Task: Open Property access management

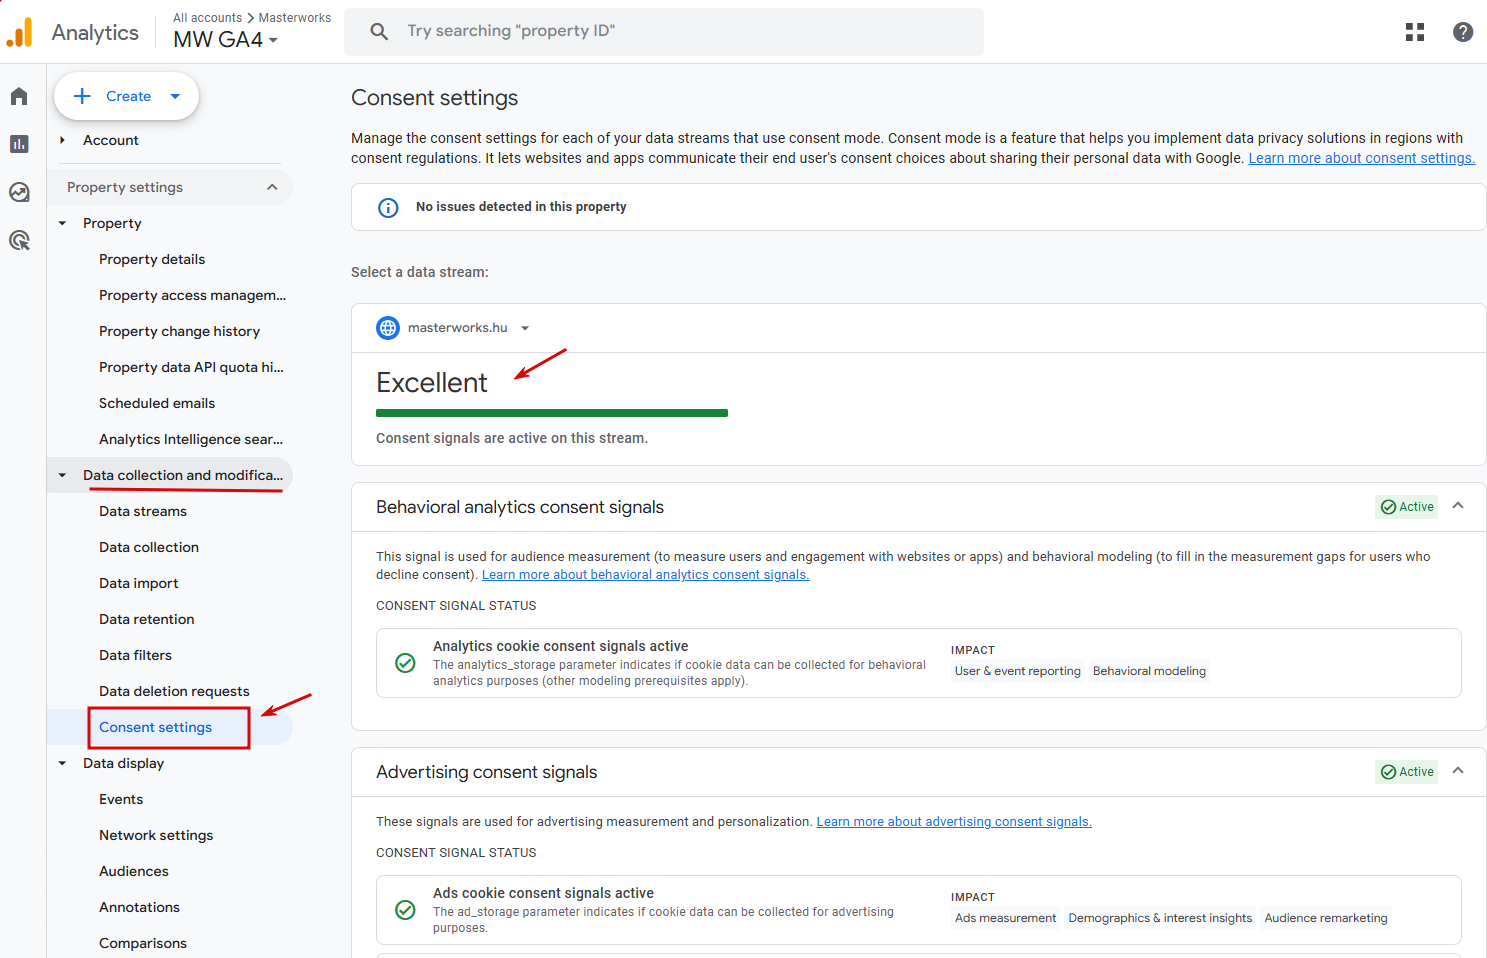Action: (192, 295)
